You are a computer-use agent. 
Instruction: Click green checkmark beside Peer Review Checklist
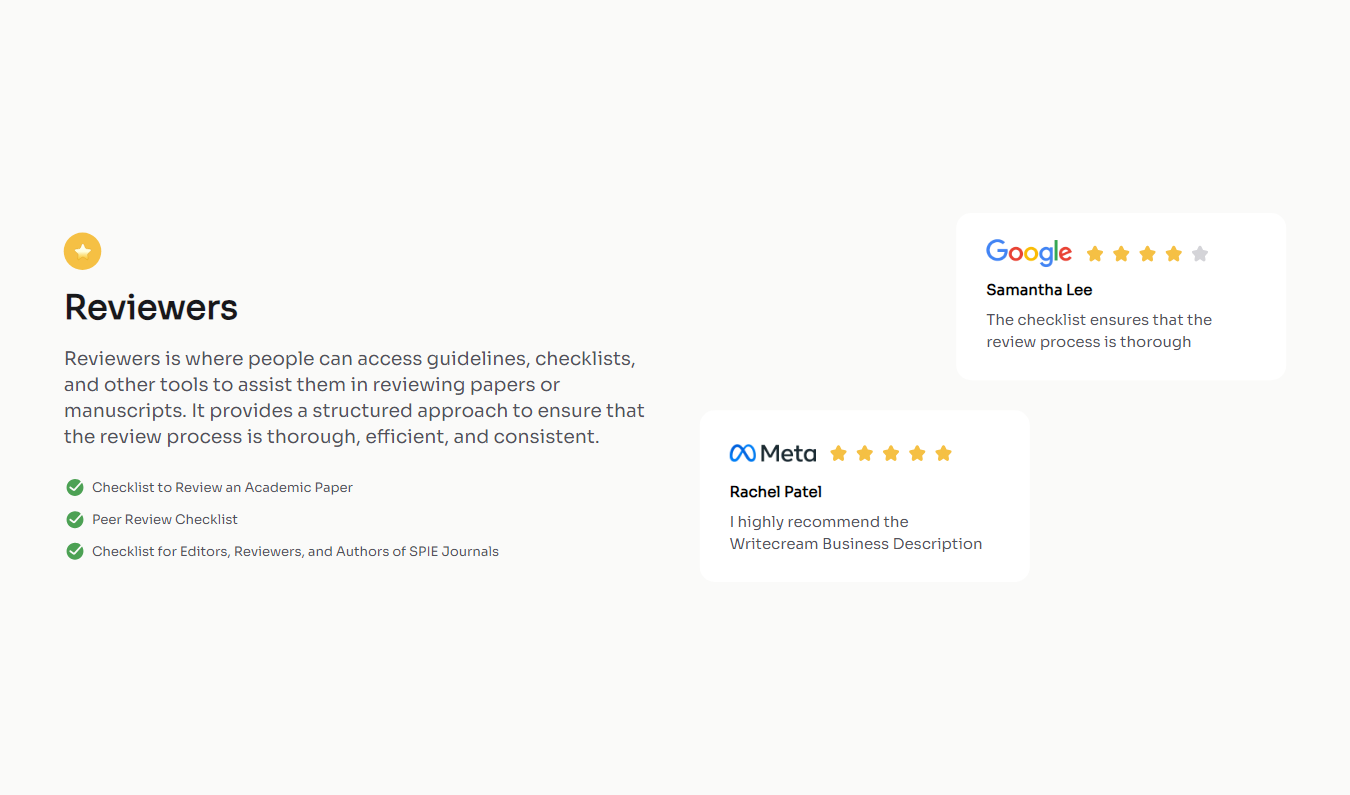pos(75,519)
